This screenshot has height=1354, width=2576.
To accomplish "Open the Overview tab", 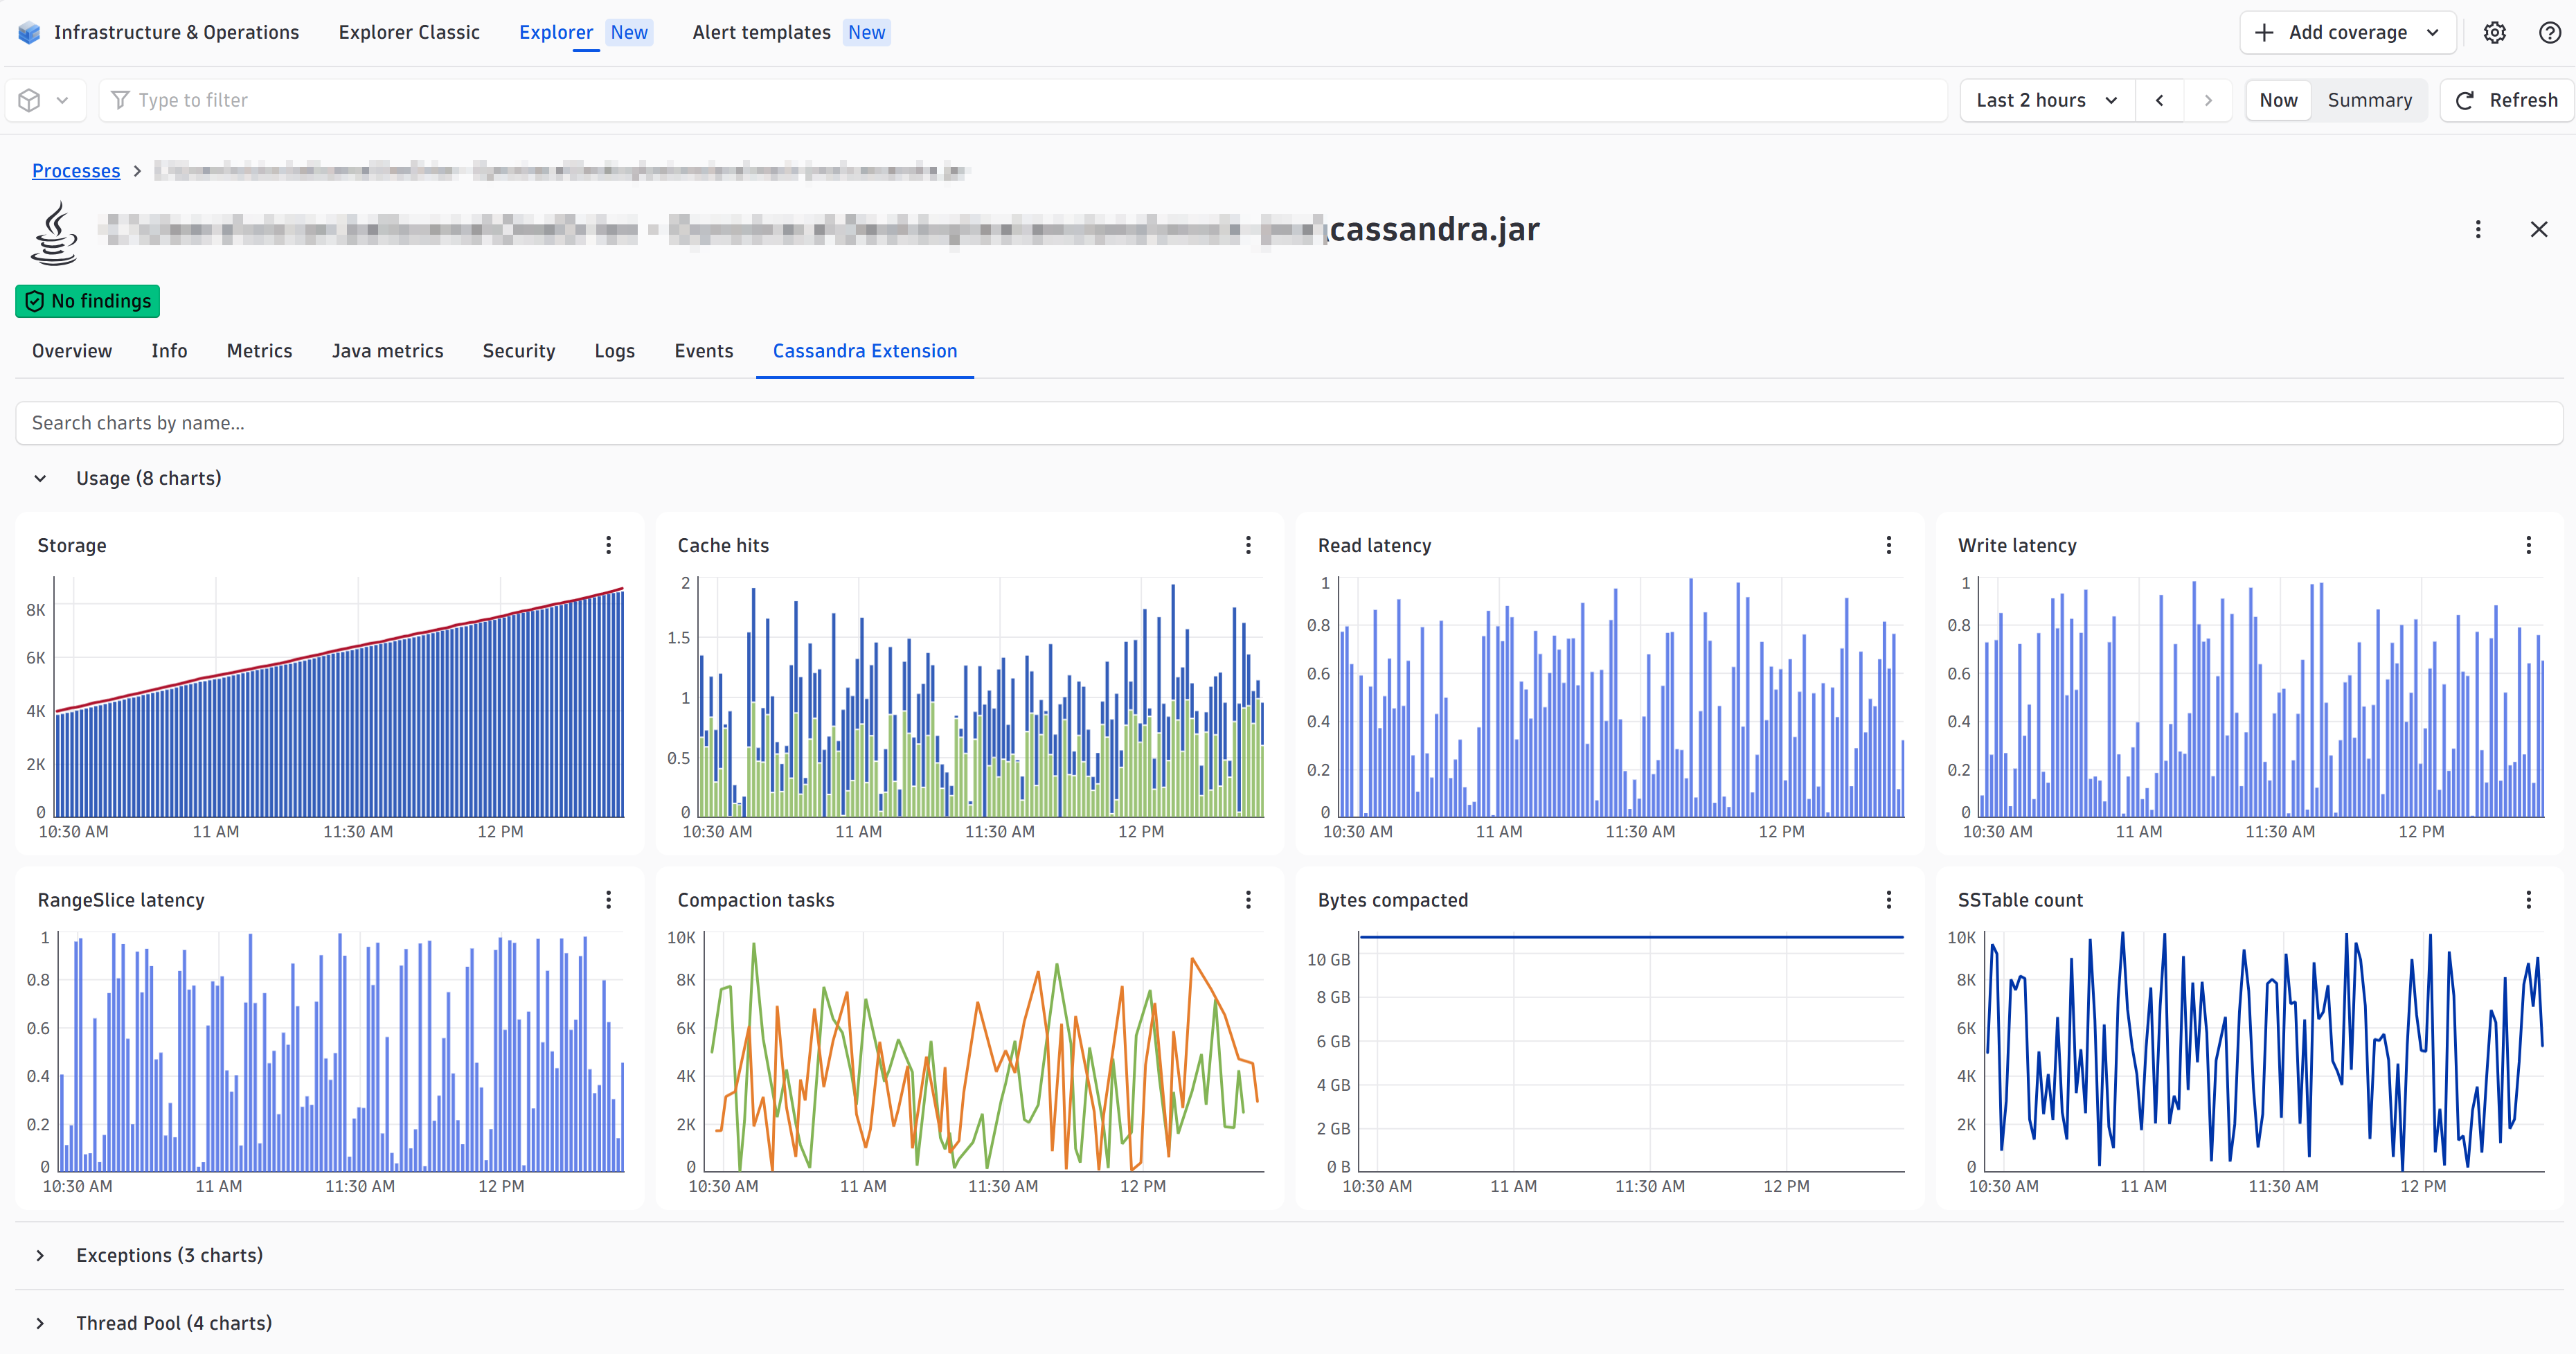I will [x=72, y=351].
